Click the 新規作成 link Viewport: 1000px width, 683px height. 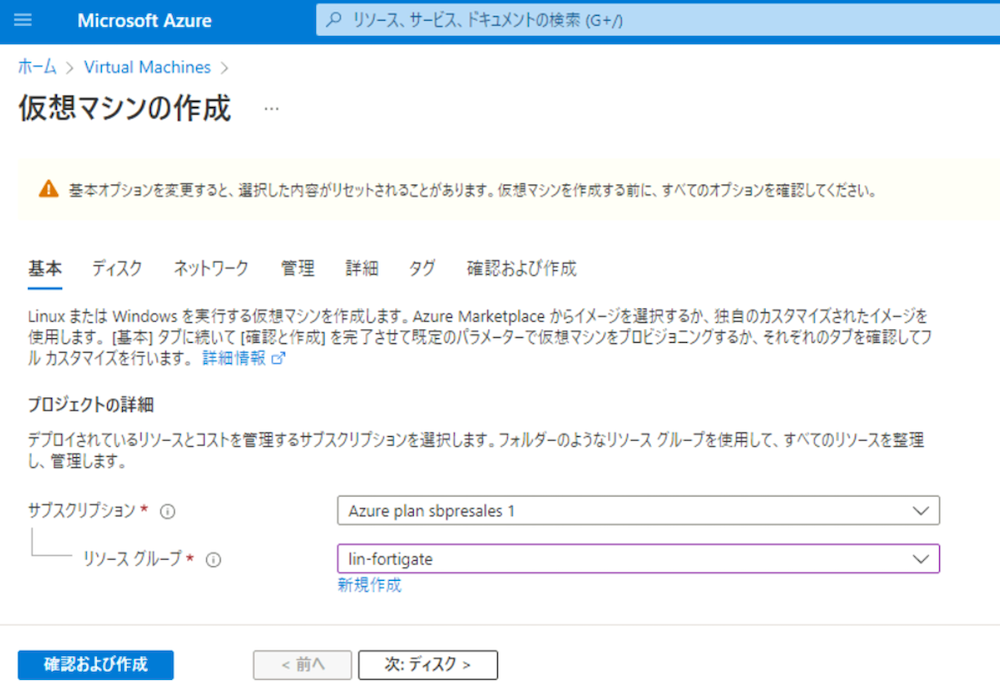369,585
